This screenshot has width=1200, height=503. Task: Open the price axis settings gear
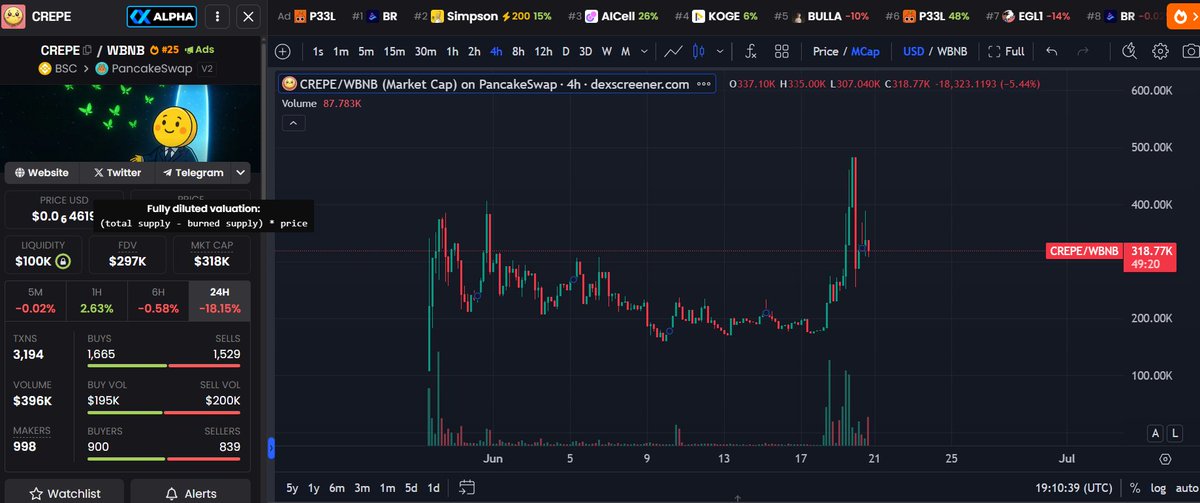(x=1165, y=458)
